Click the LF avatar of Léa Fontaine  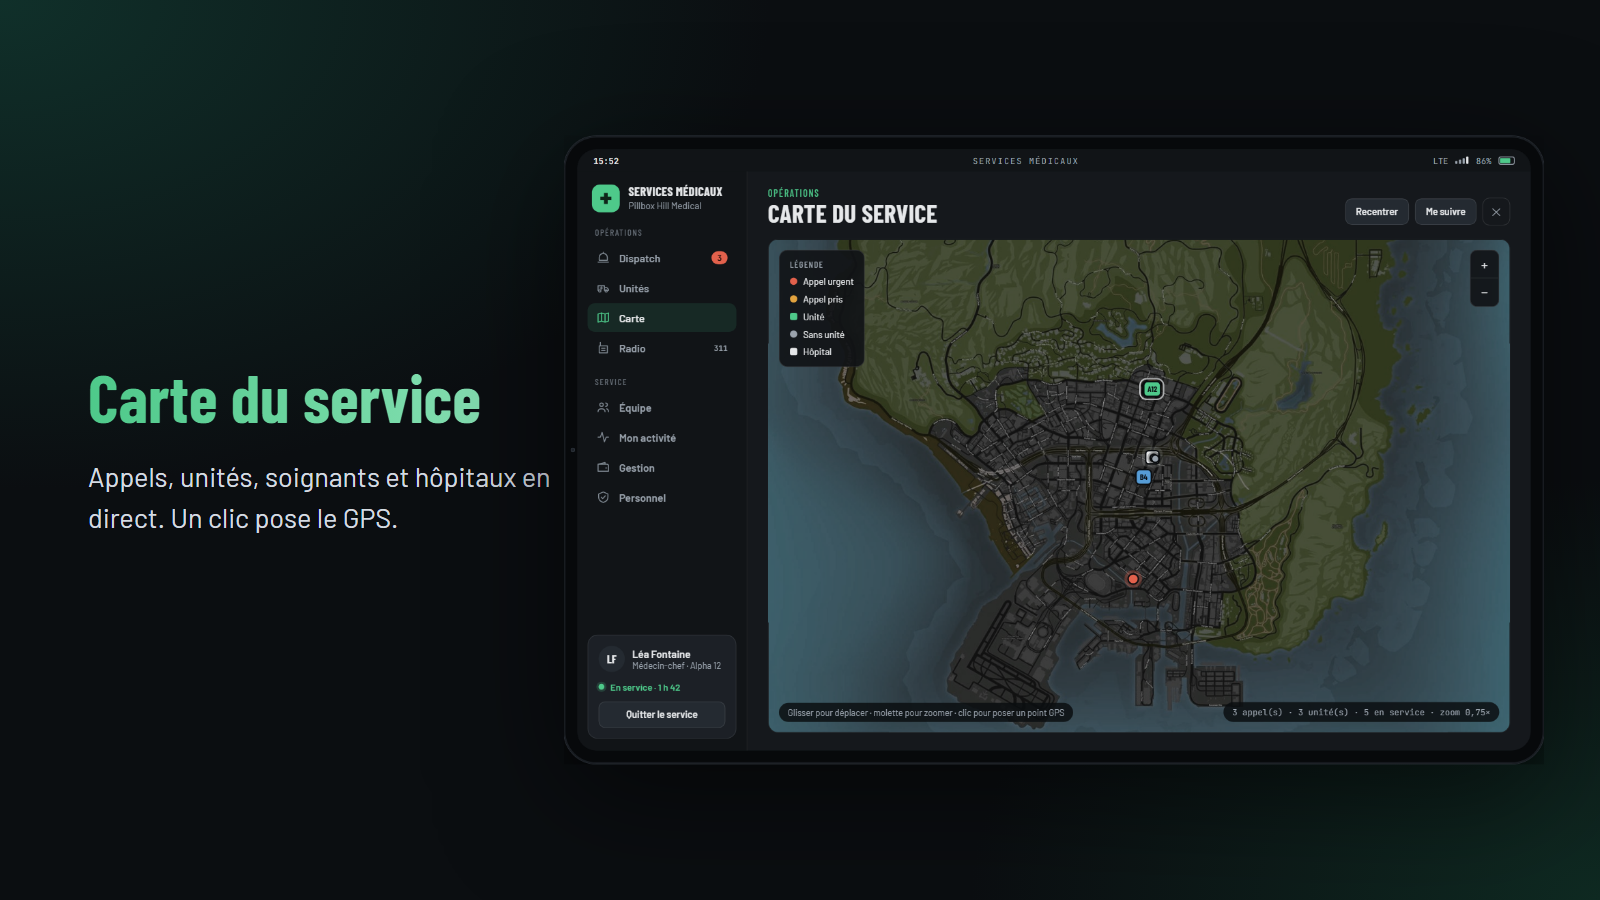[612, 660]
